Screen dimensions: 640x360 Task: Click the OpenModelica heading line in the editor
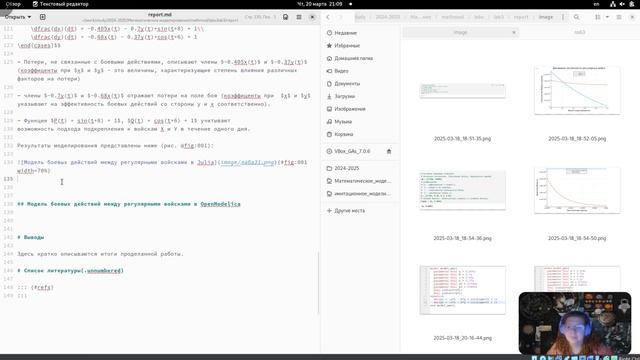click(129, 204)
